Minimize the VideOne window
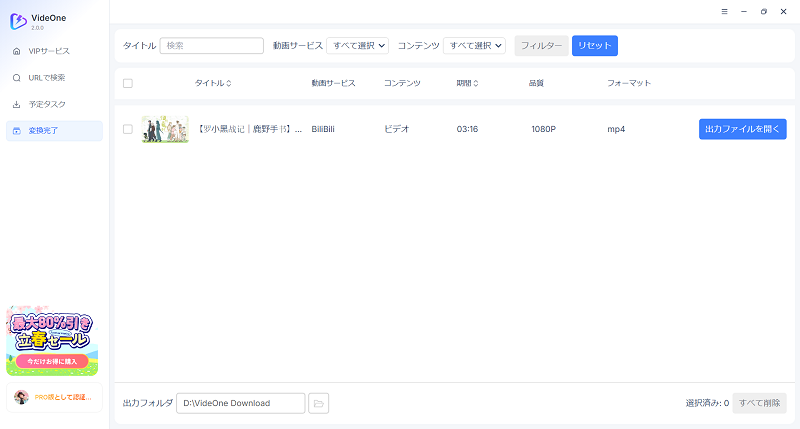The image size is (800, 429). (x=744, y=11)
